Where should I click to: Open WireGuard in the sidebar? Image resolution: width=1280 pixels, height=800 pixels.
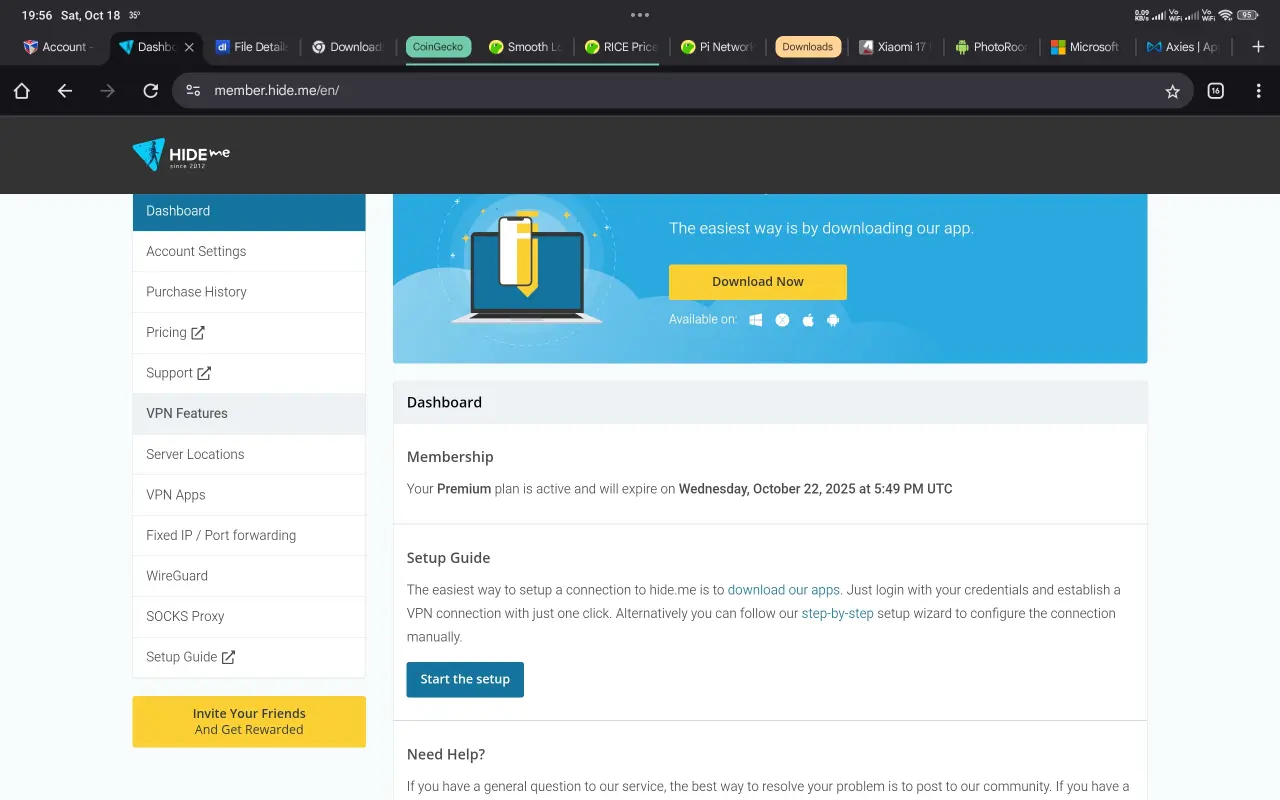249,576
